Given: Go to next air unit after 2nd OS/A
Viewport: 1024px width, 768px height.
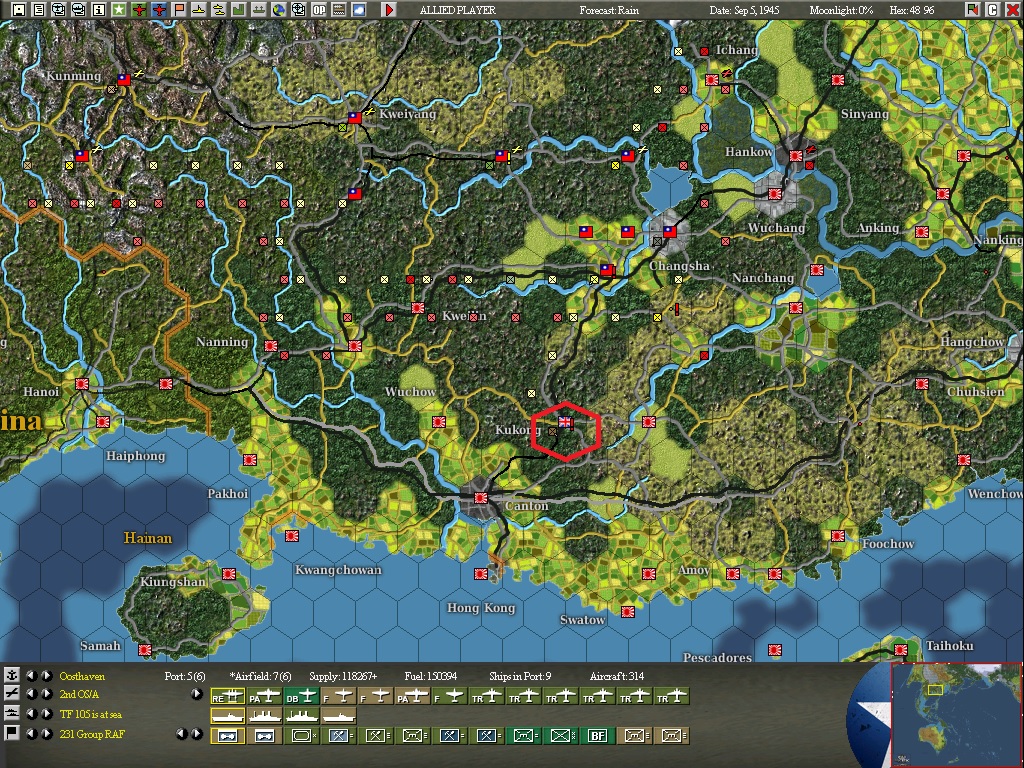Looking at the screenshot, I should pyautogui.click(x=46, y=694).
